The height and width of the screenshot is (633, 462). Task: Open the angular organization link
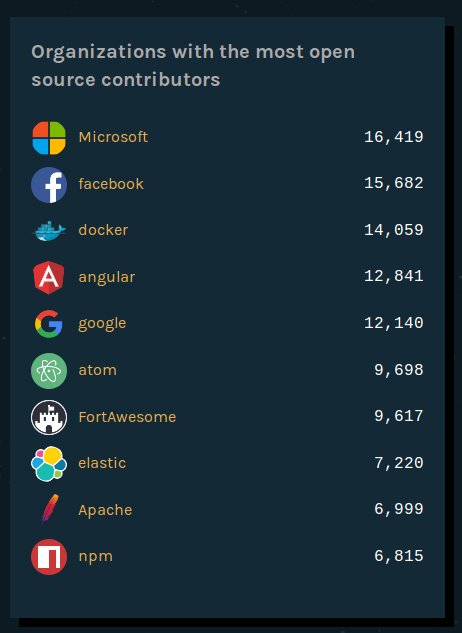[107, 278]
